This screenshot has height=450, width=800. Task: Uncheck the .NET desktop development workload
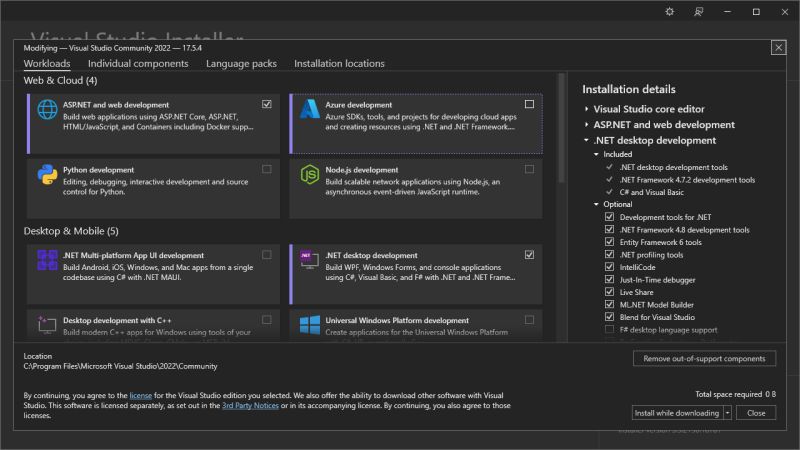pyautogui.click(x=529, y=255)
